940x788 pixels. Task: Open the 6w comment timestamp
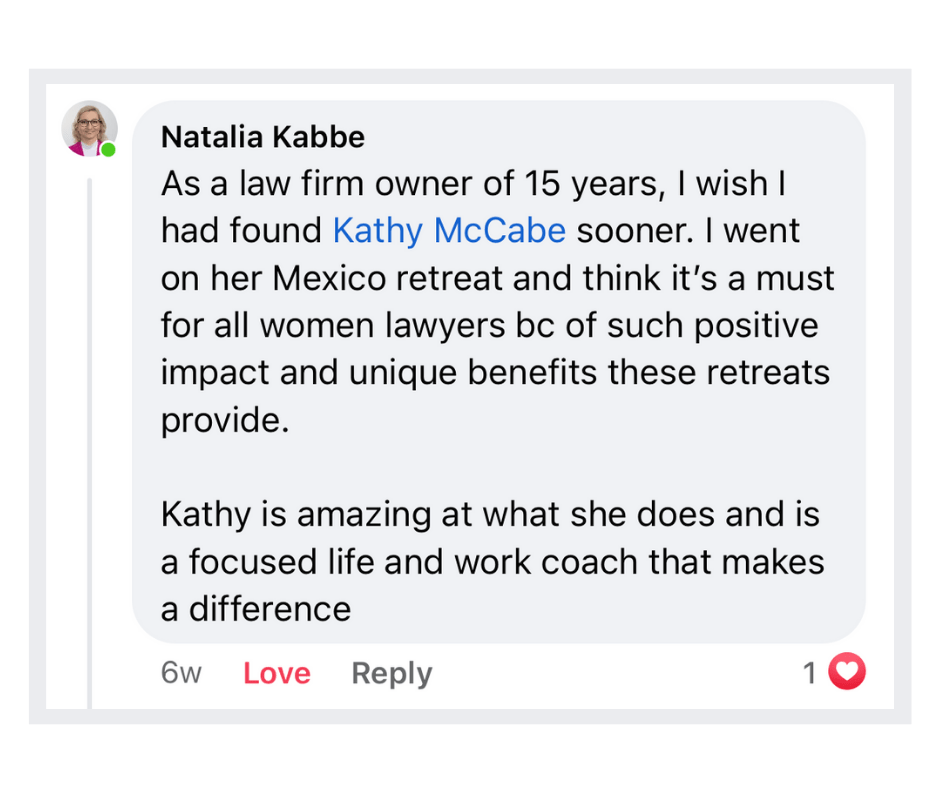point(180,673)
